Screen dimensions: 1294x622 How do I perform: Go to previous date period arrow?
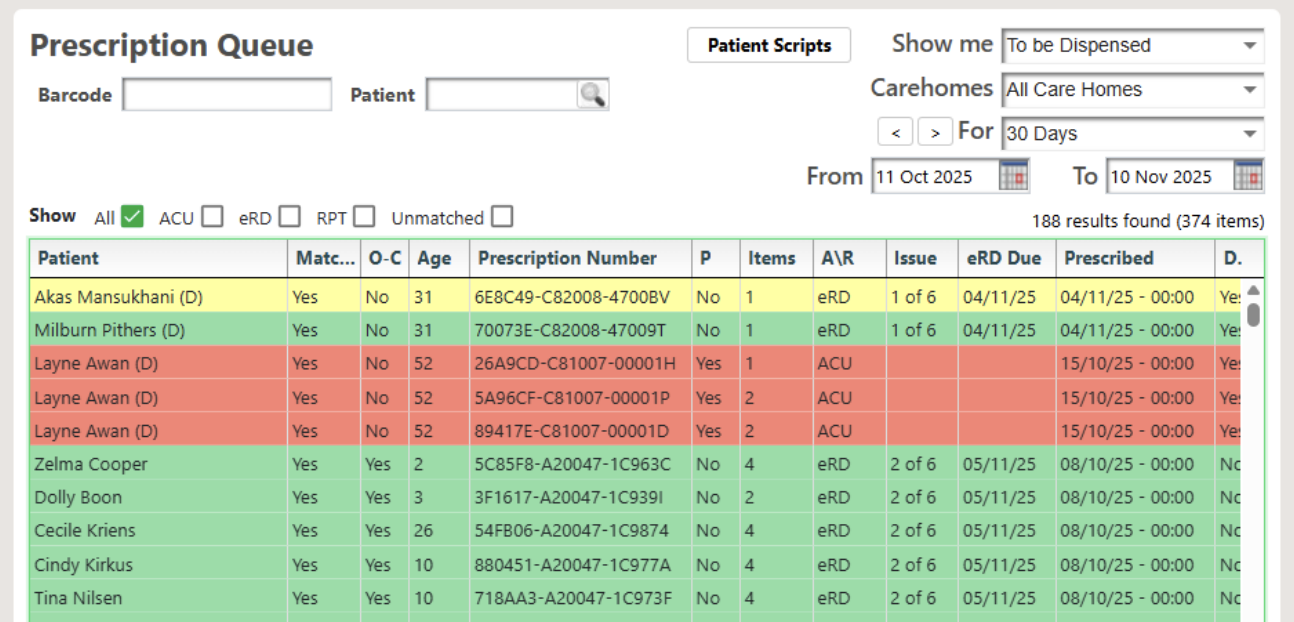(x=895, y=132)
